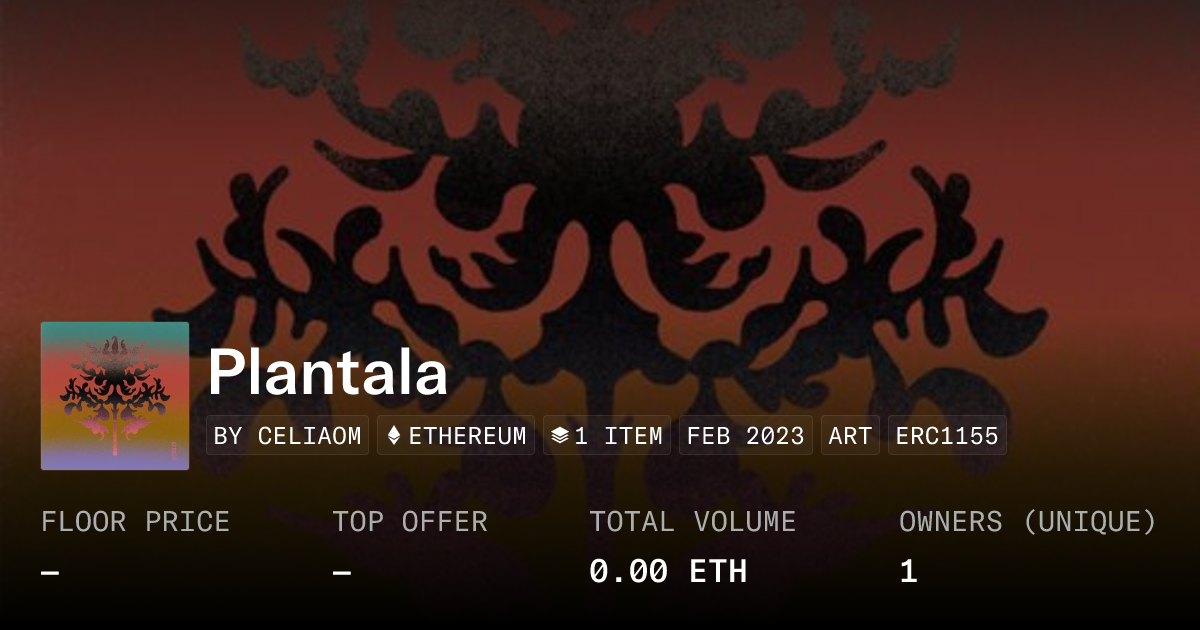The height and width of the screenshot is (630, 1200).
Task: Open the BY CELIAOM creator badge
Action: pyautogui.click(x=287, y=436)
